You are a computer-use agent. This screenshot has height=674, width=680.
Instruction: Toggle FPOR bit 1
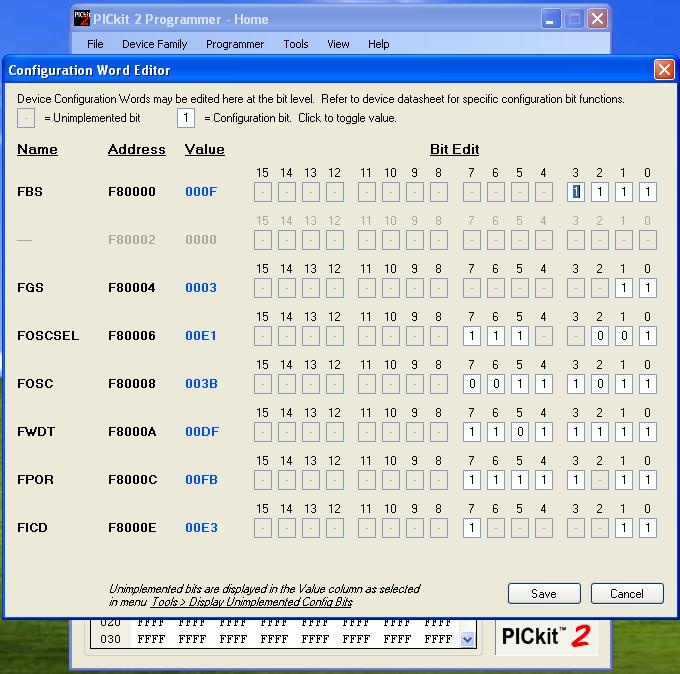point(624,480)
